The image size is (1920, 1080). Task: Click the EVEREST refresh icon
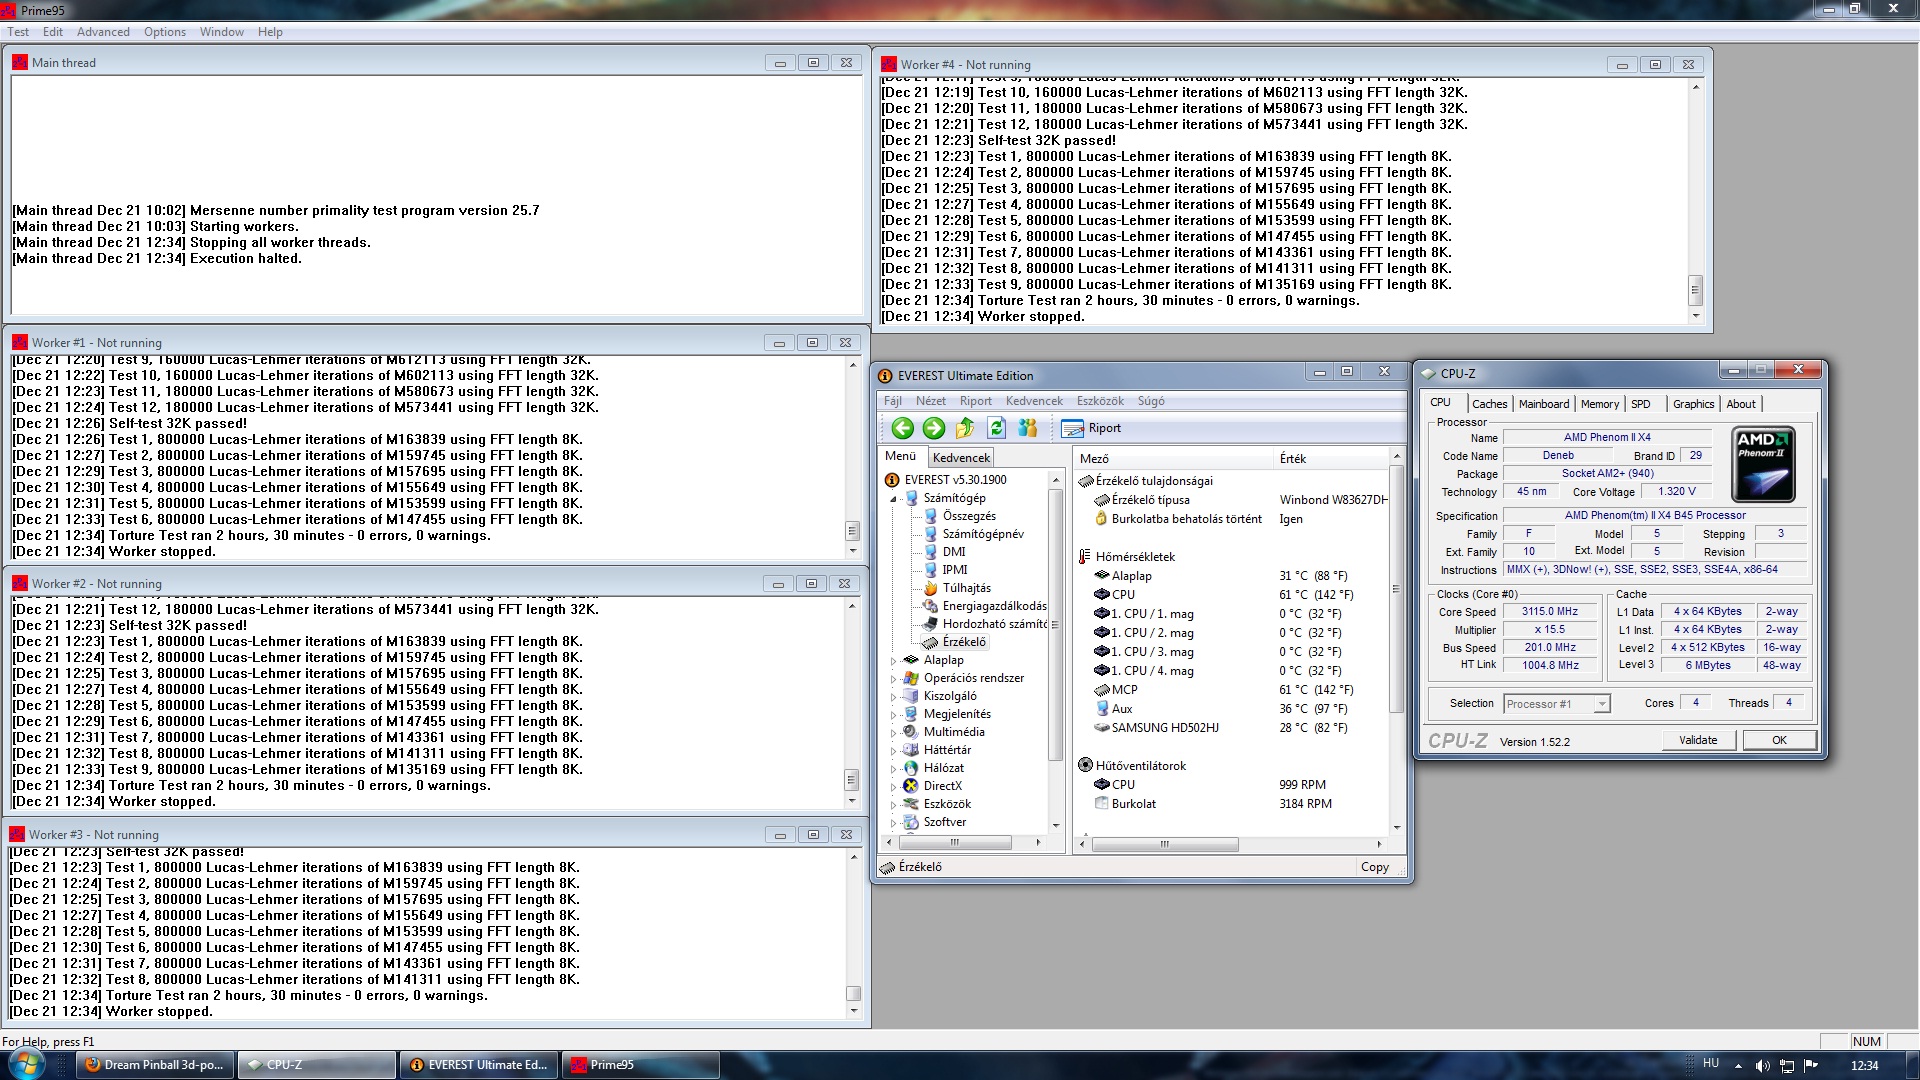(996, 428)
